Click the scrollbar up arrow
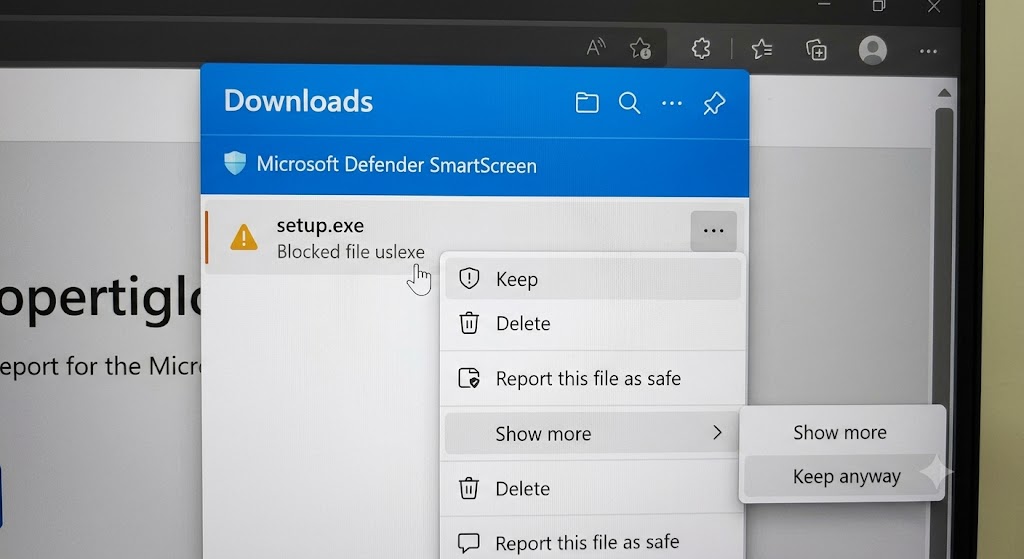This screenshot has height=559, width=1024. point(944,93)
